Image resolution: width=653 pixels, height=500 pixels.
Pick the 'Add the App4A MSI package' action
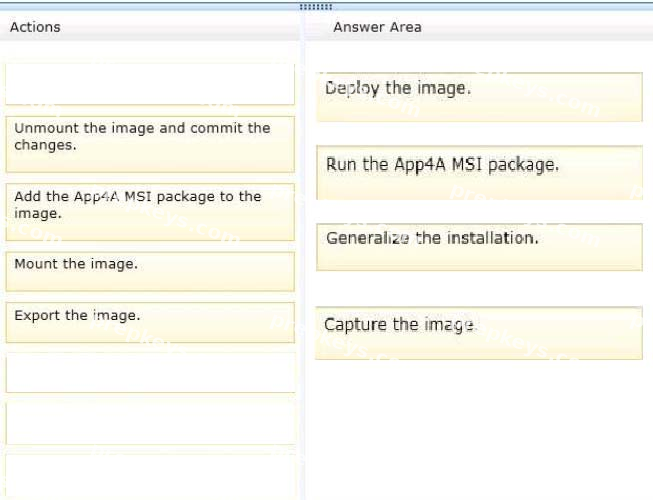pos(150,212)
